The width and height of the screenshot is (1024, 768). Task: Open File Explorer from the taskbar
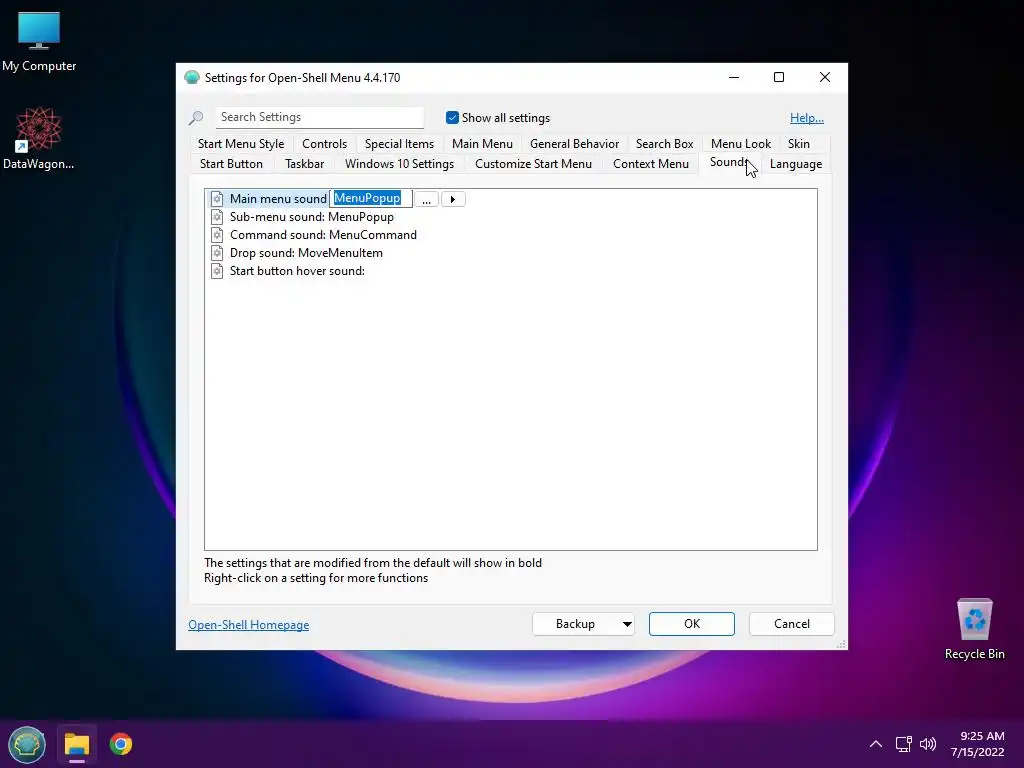coord(77,744)
